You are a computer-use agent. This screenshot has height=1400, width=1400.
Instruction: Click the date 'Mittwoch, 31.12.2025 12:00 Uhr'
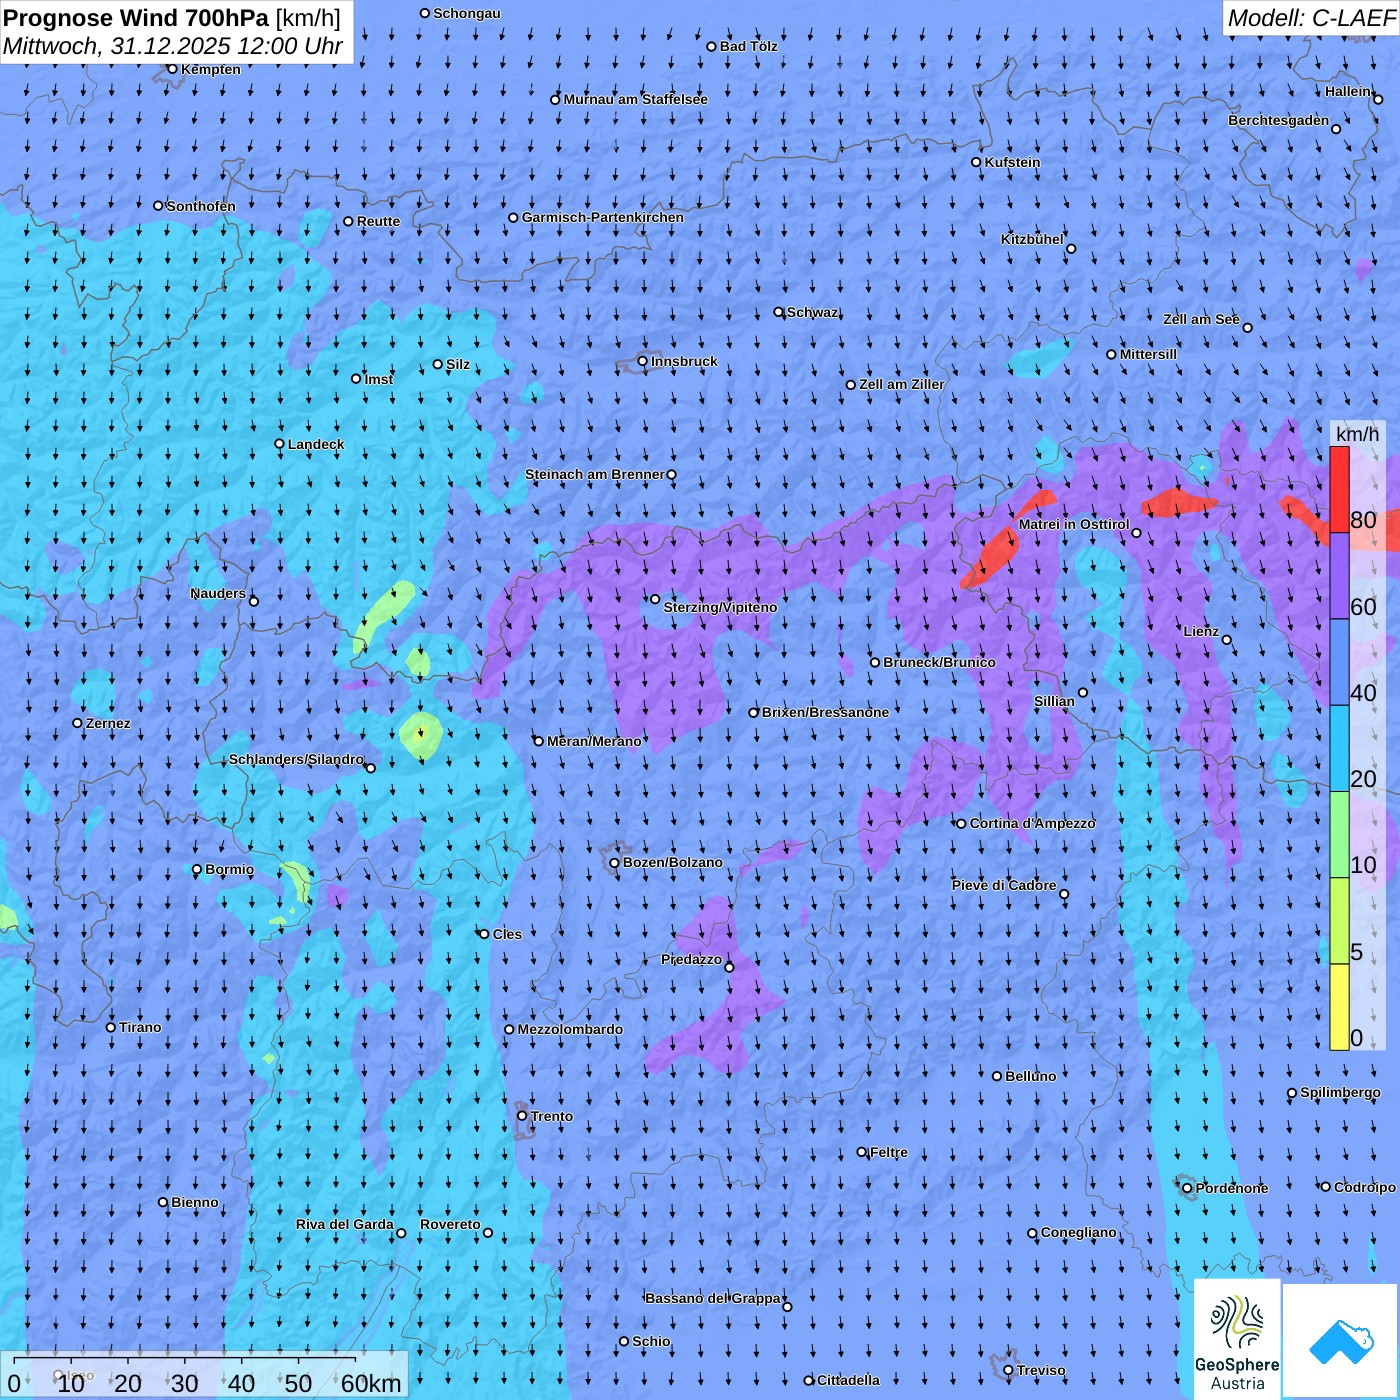point(173,46)
